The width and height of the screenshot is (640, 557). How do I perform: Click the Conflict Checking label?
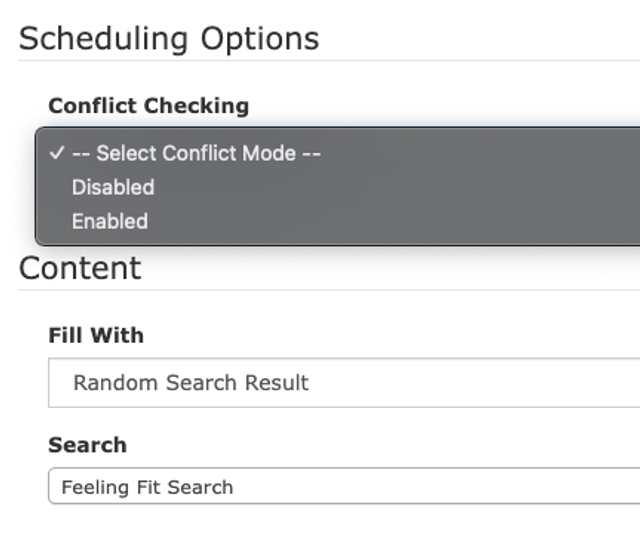[149, 106]
